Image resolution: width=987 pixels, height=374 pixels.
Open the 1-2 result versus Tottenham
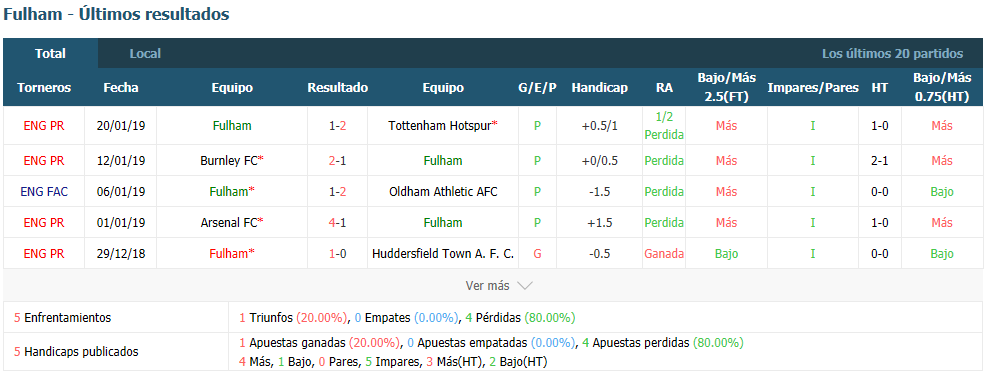tap(337, 125)
